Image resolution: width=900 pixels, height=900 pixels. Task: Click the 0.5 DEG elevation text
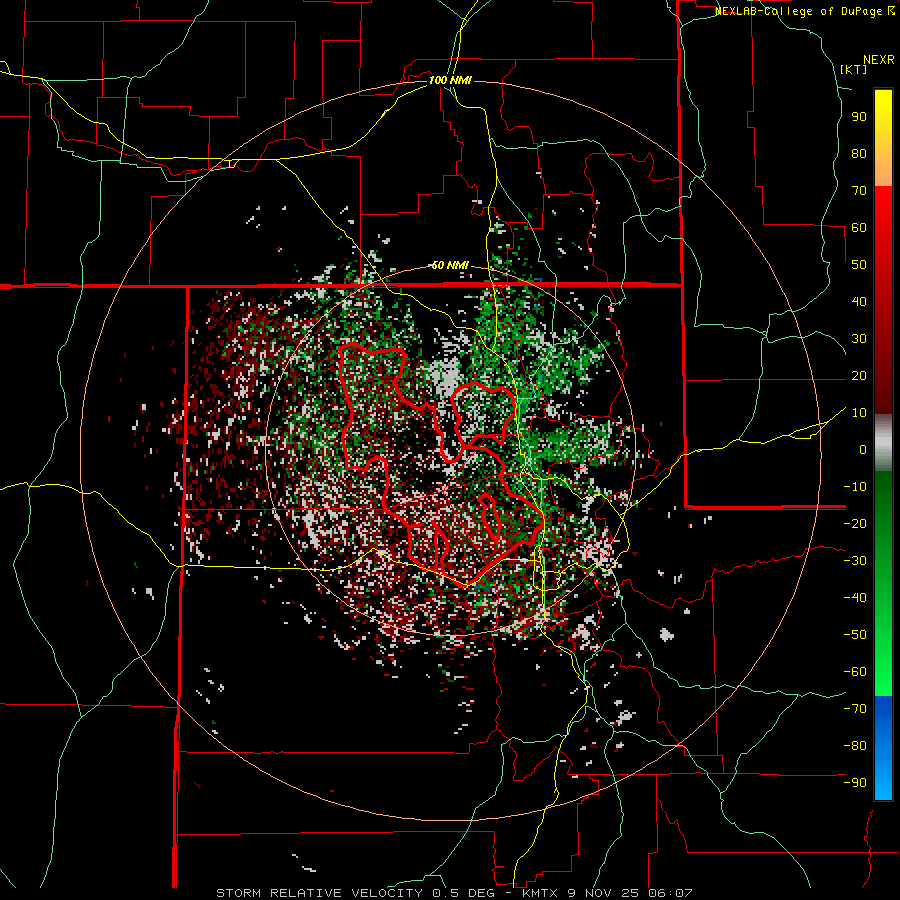tap(462, 893)
